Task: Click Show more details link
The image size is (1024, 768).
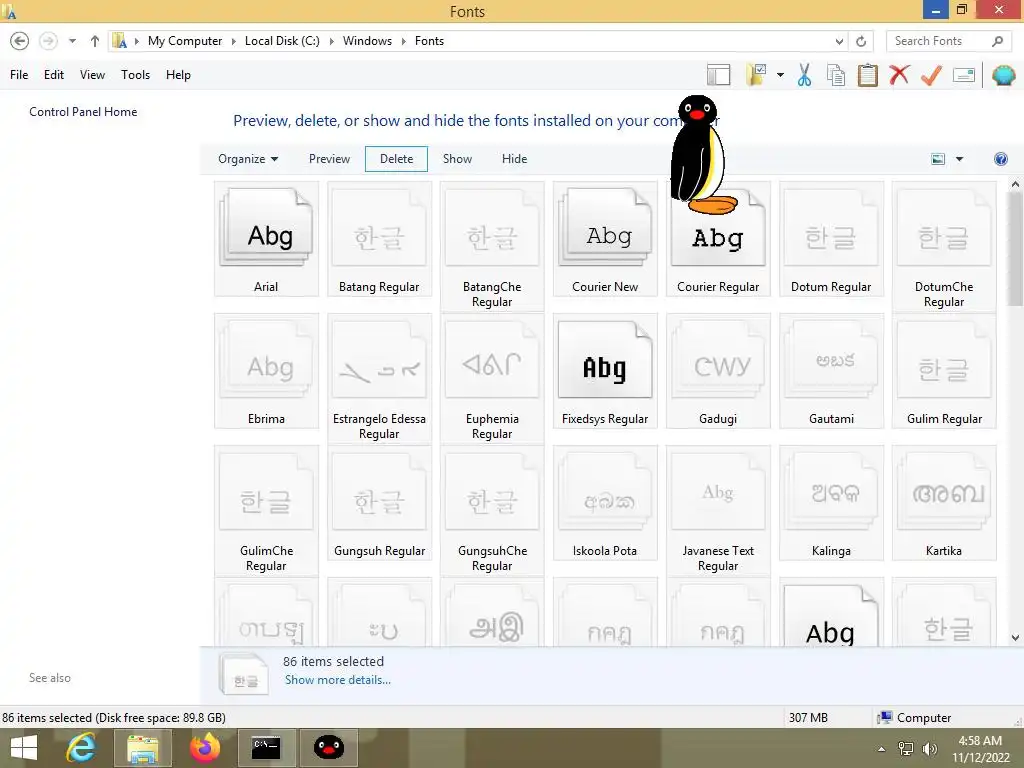Action: pyautogui.click(x=338, y=680)
